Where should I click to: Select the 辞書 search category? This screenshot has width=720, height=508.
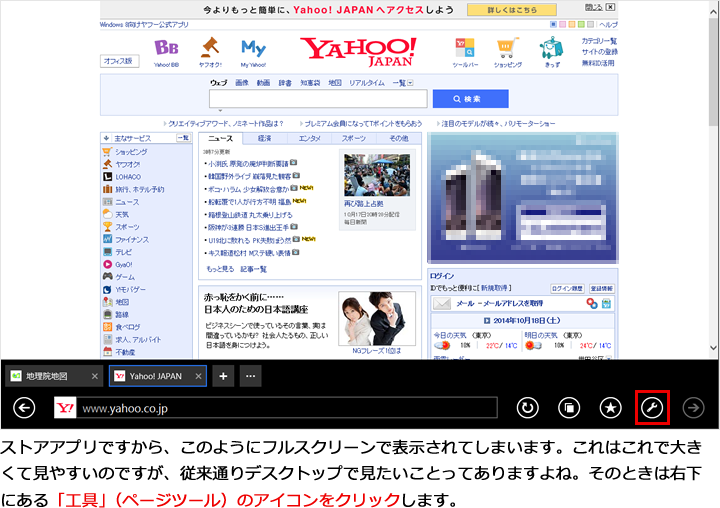(x=285, y=83)
